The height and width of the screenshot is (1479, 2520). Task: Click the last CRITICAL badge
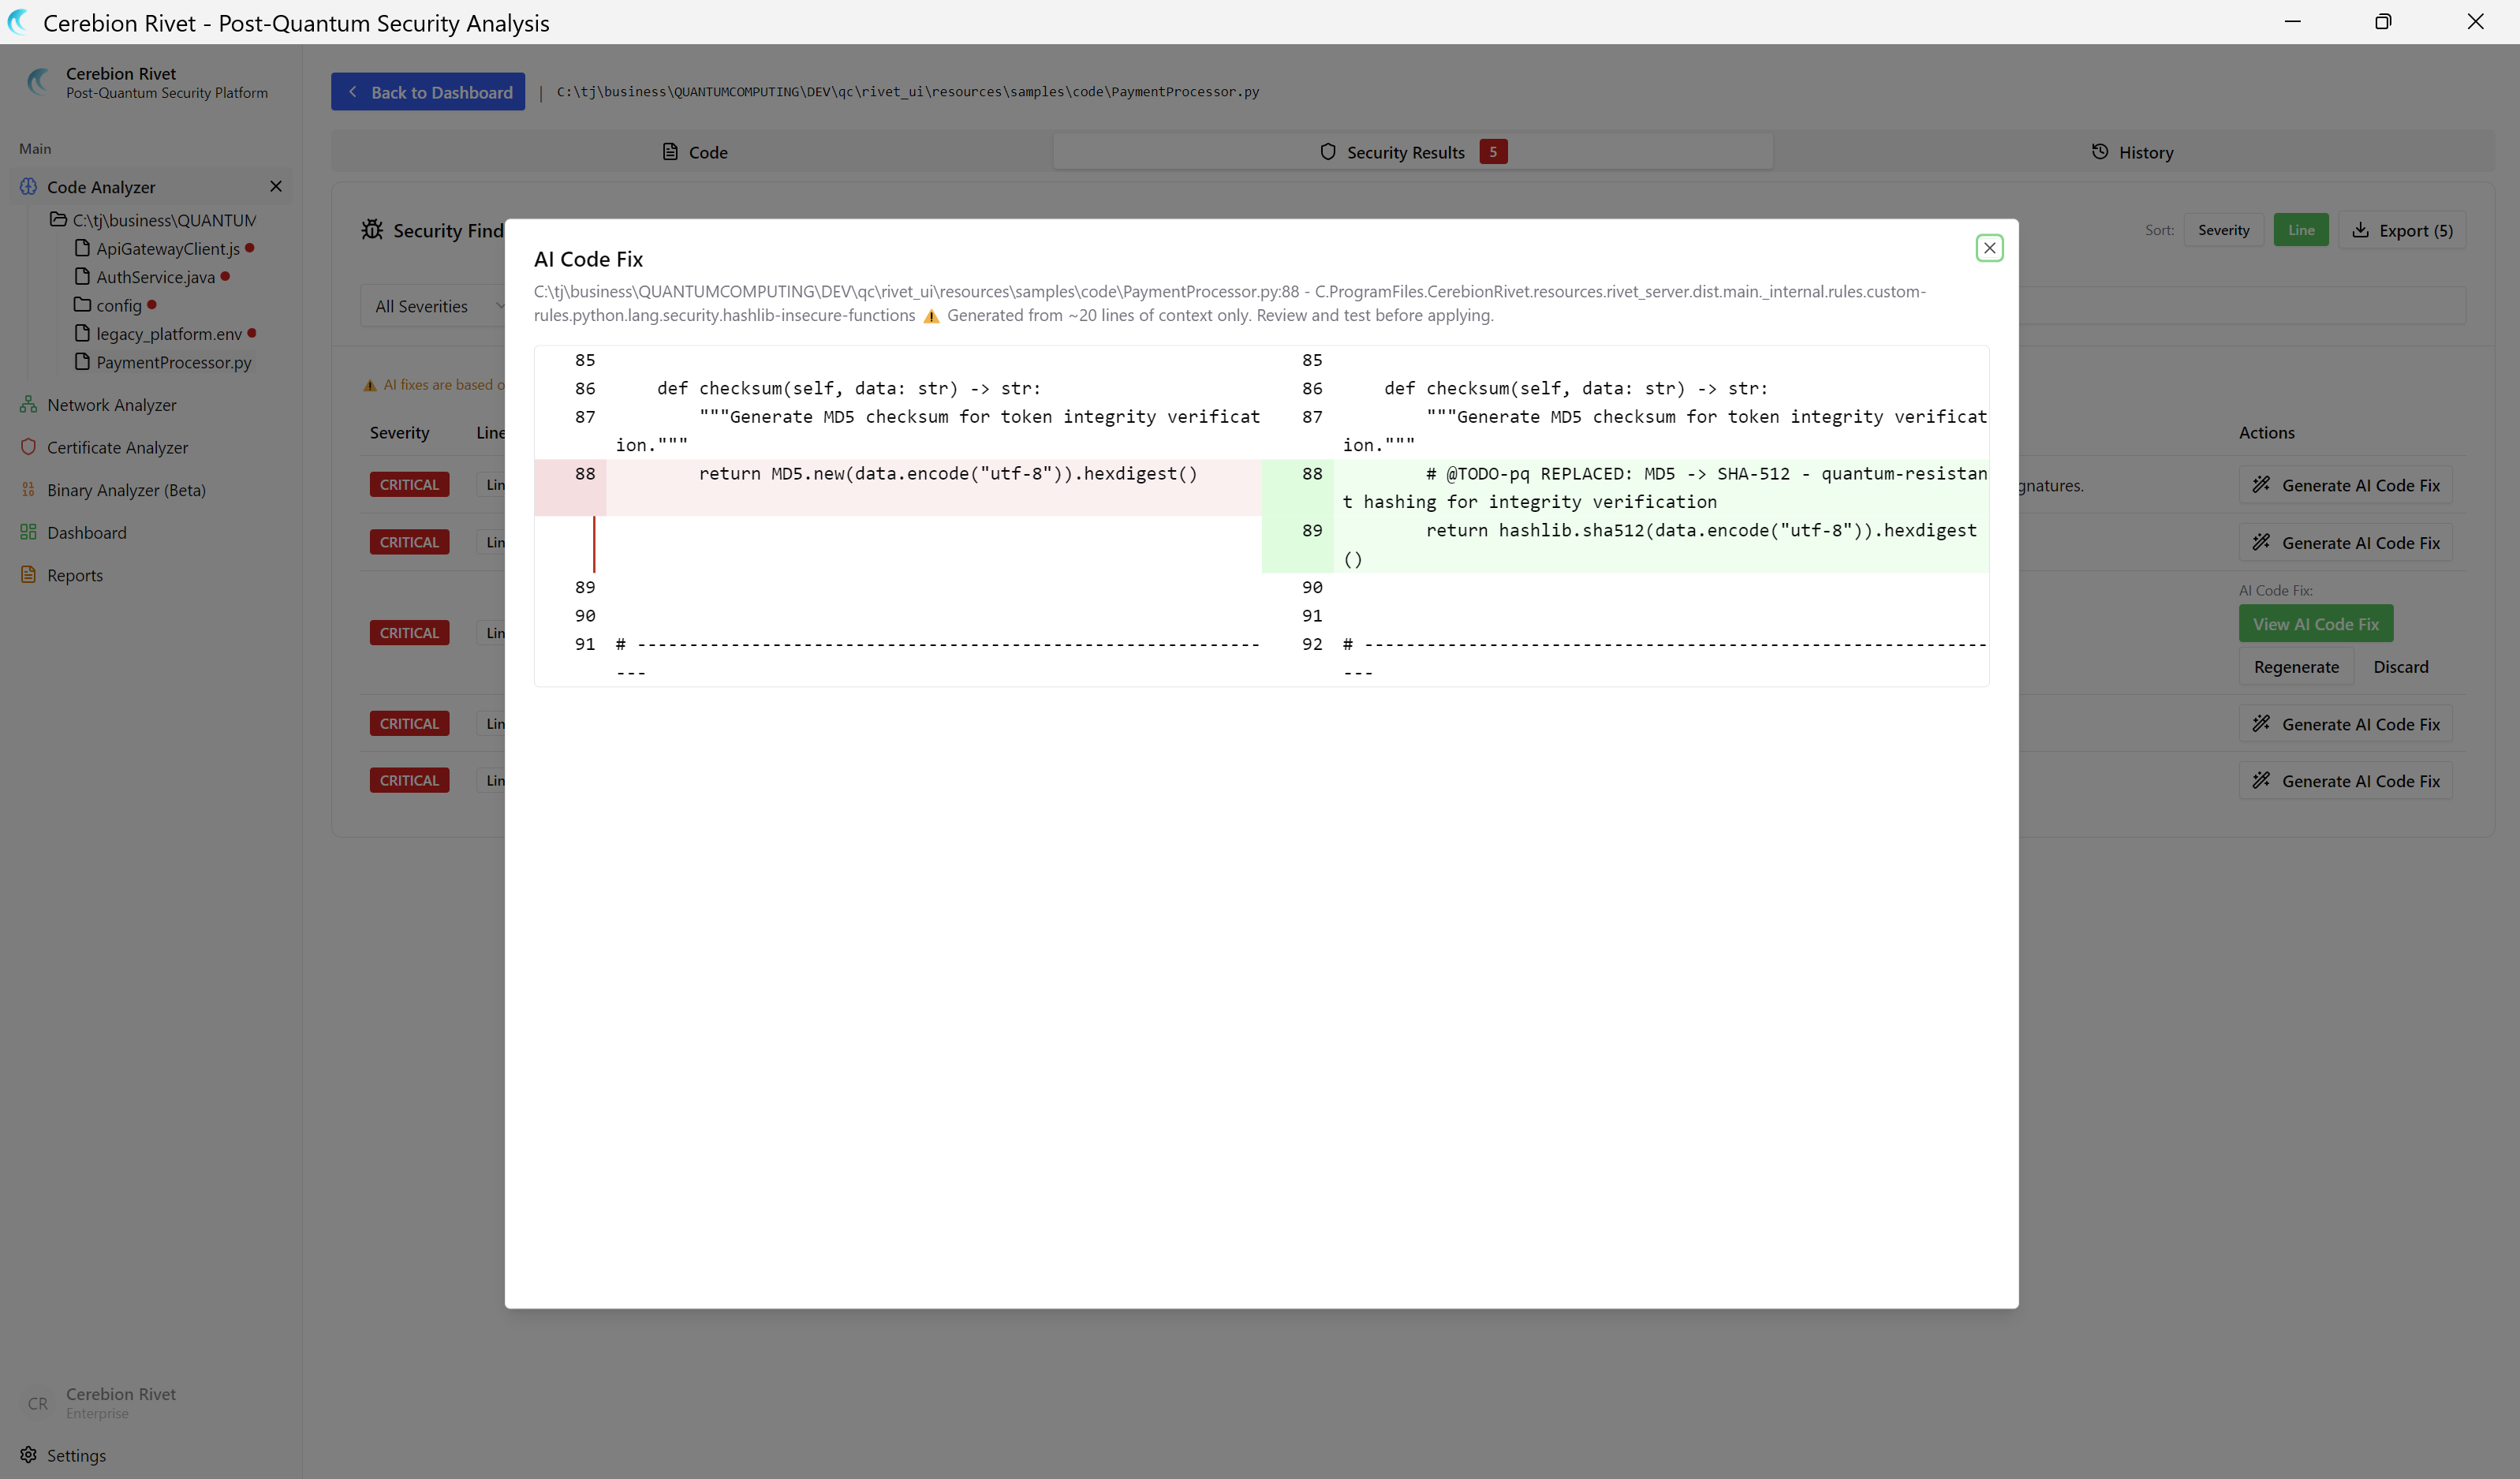[x=409, y=780]
